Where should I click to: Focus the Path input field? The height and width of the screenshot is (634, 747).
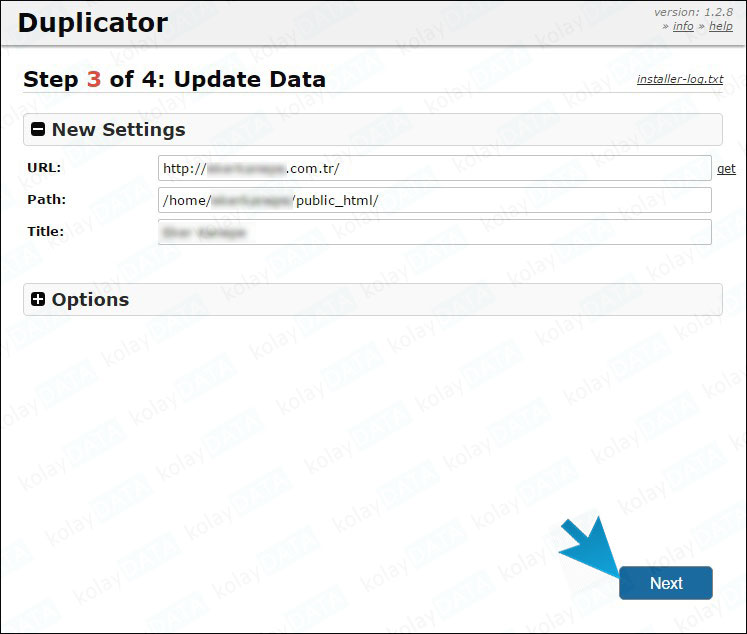click(x=434, y=200)
